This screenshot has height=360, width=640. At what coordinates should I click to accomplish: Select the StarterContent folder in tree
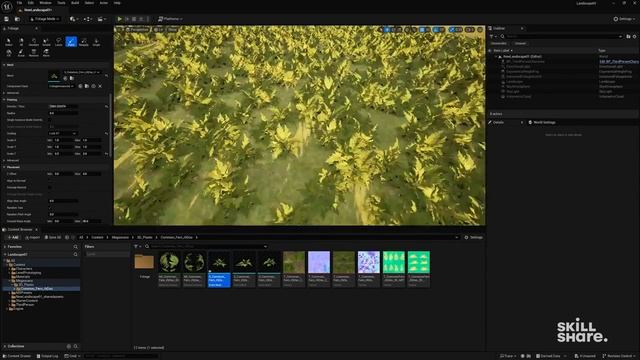pyautogui.click(x=27, y=301)
